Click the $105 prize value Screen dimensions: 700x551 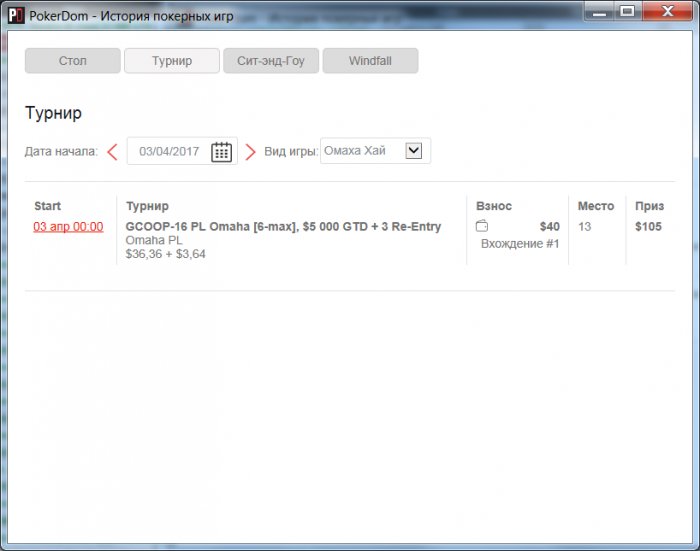click(x=648, y=226)
